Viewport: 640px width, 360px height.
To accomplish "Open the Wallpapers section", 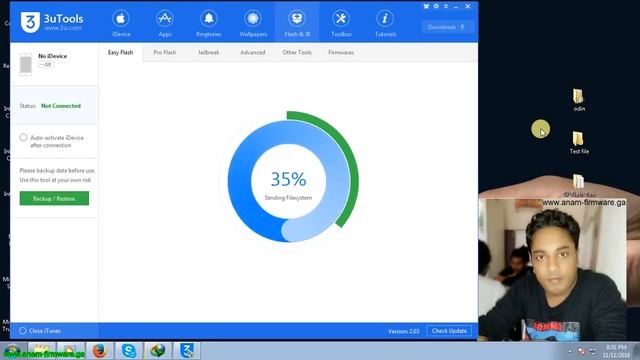I will [253, 23].
